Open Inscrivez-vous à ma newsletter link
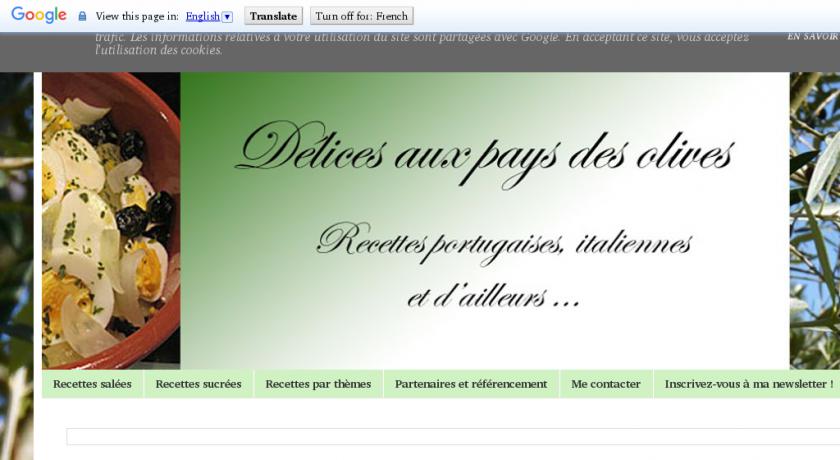 [x=748, y=384]
